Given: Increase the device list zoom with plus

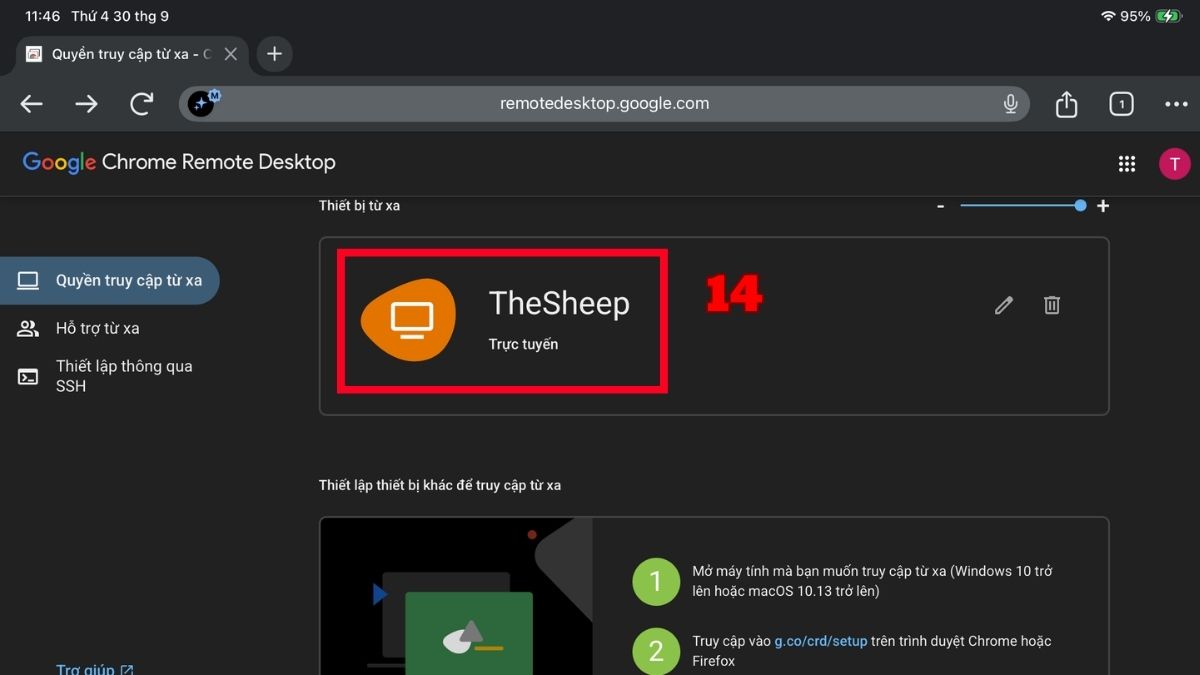Looking at the screenshot, I should click(x=1103, y=206).
